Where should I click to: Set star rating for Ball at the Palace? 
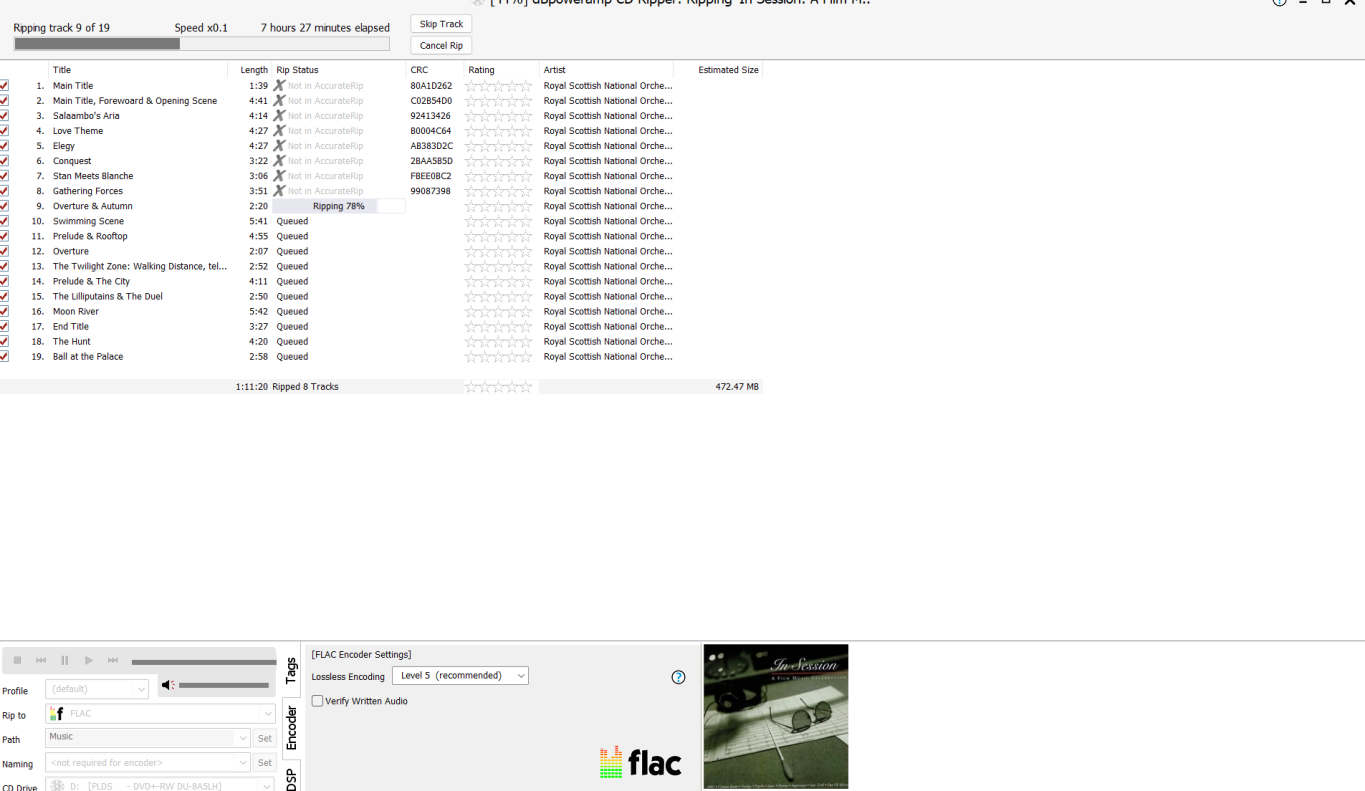click(x=499, y=356)
